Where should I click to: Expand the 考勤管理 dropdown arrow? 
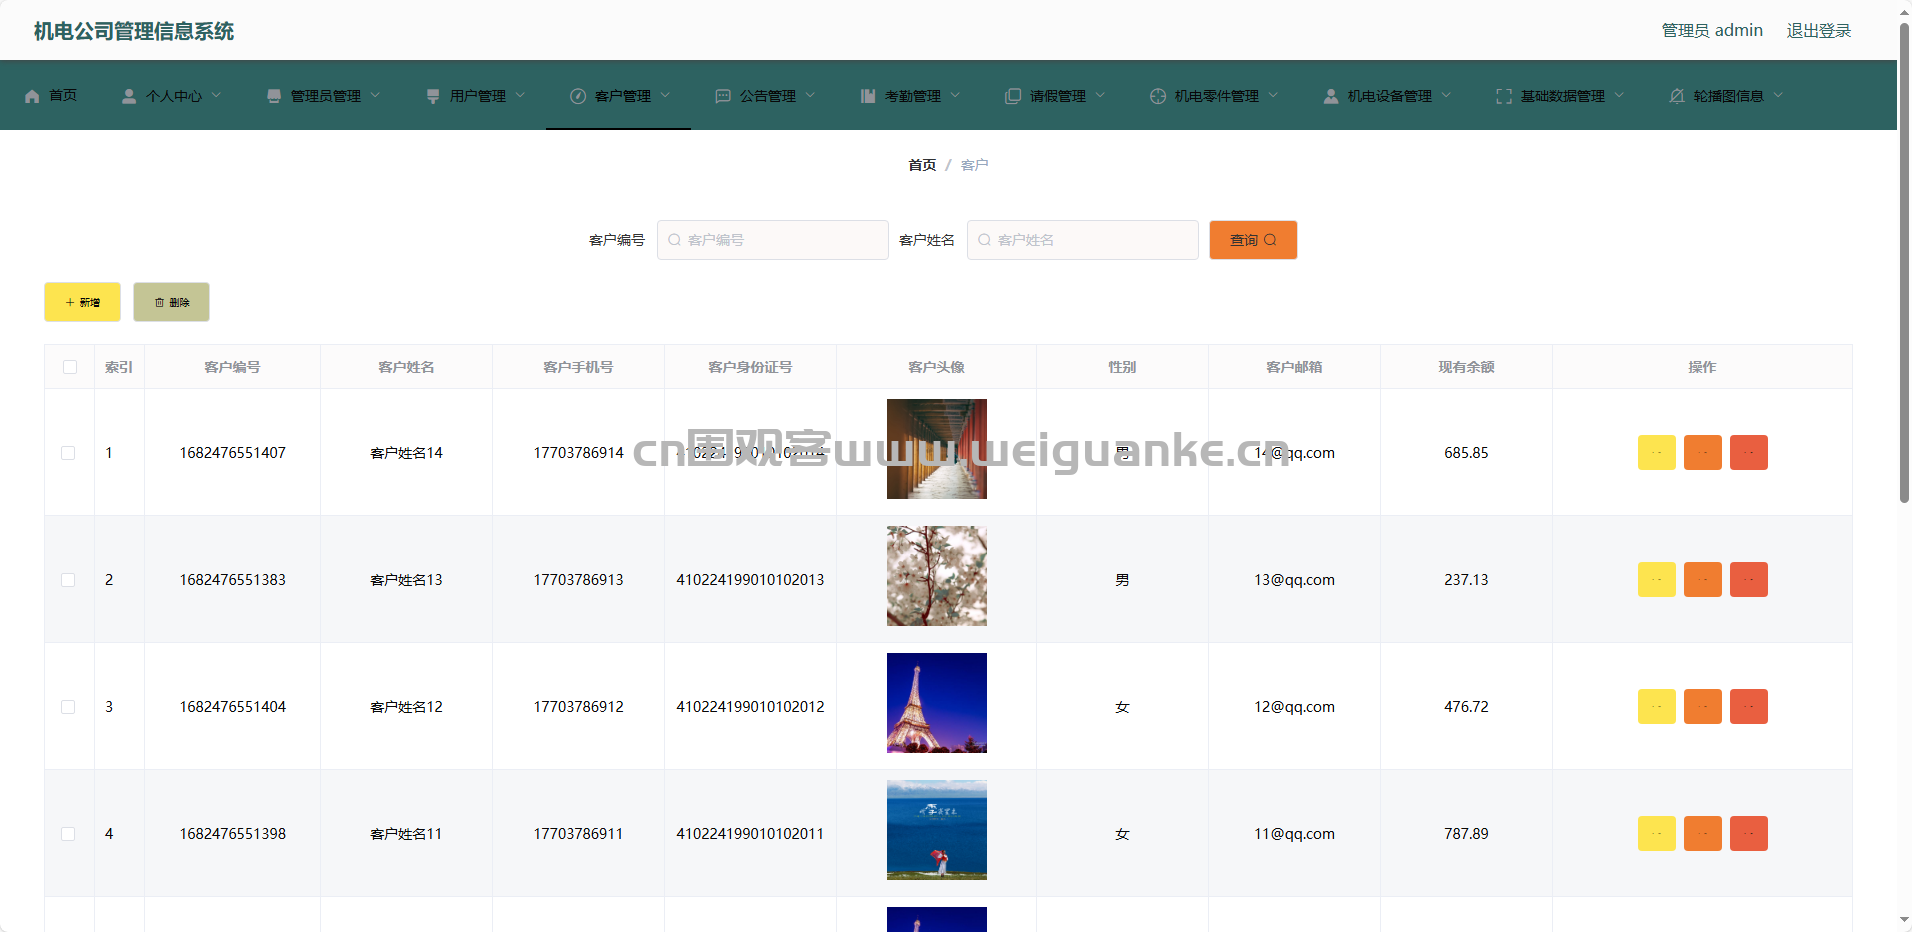tap(955, 95)
